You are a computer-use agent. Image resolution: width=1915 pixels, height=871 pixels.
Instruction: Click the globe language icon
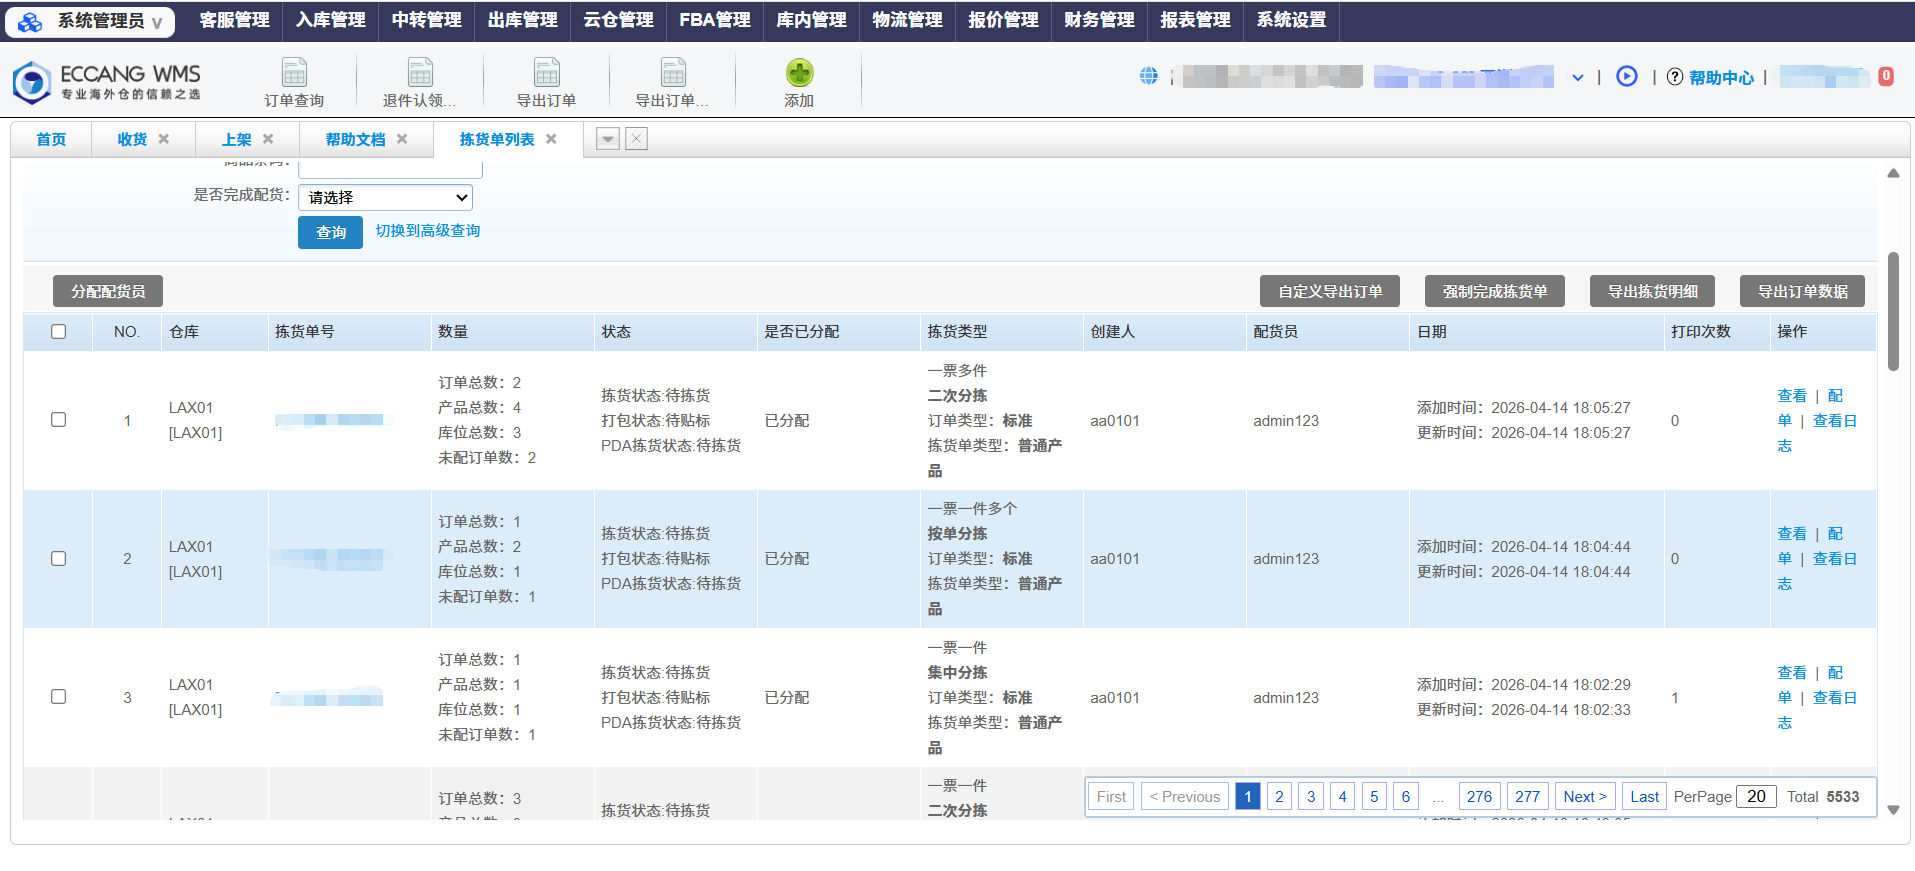pyautogui.click(x=1148, y=76)
